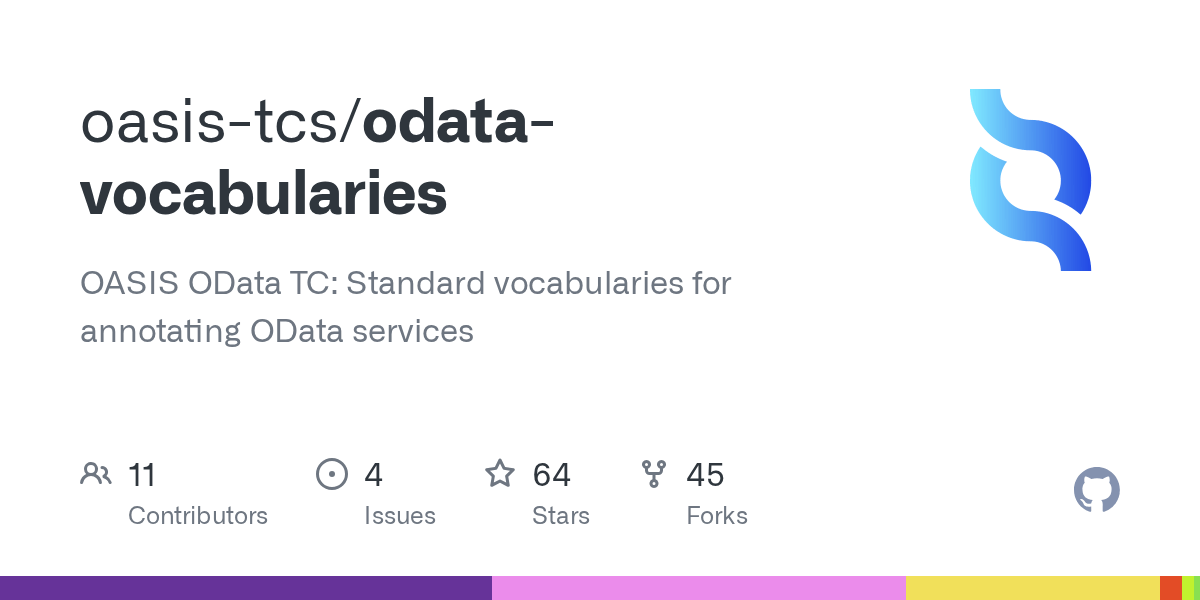Click the pink language bar segment
Image resolution: width=1200 pixels, height=600 pixels.
coord(699,588)
